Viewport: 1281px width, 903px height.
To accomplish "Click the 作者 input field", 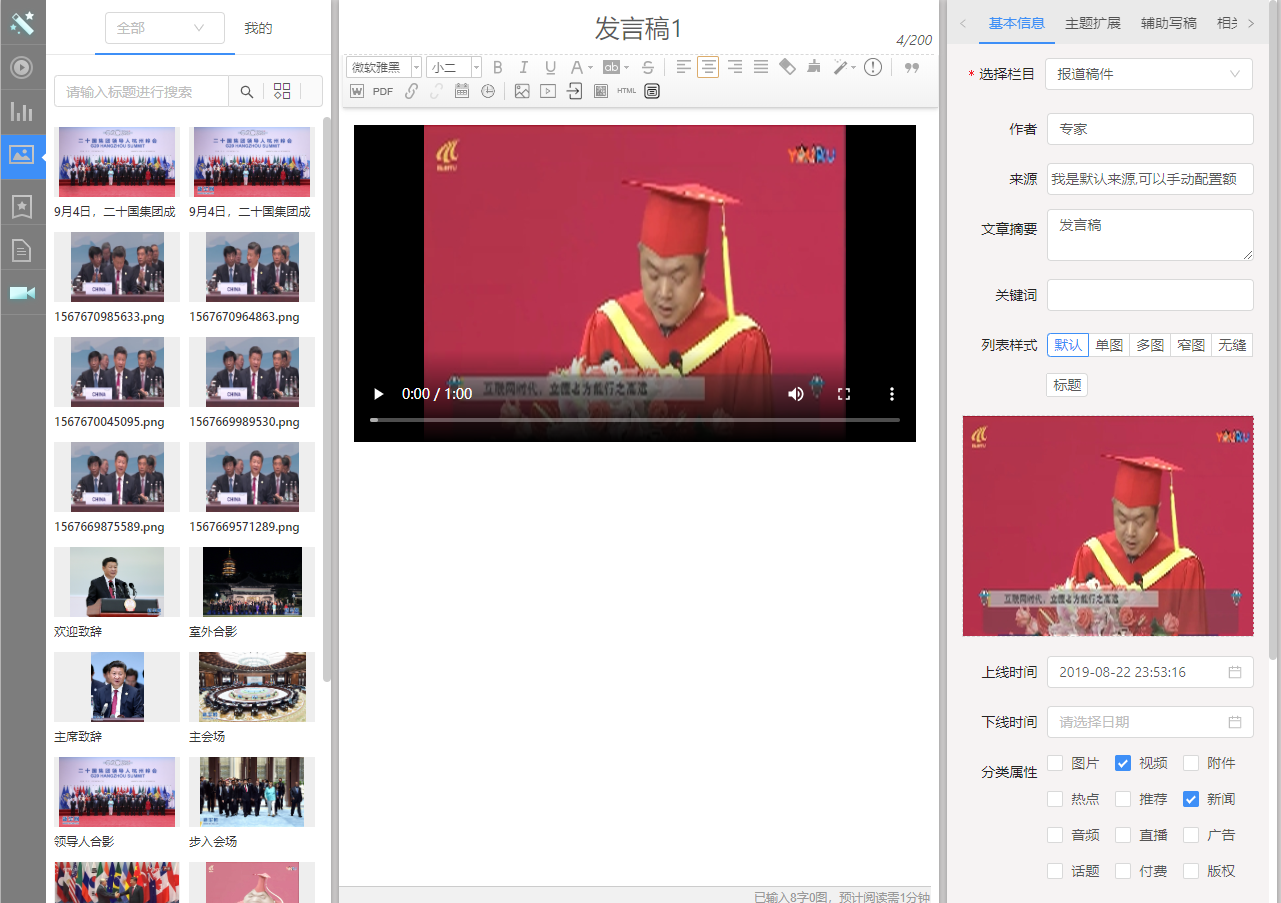I will click(x=1150, y=129).
